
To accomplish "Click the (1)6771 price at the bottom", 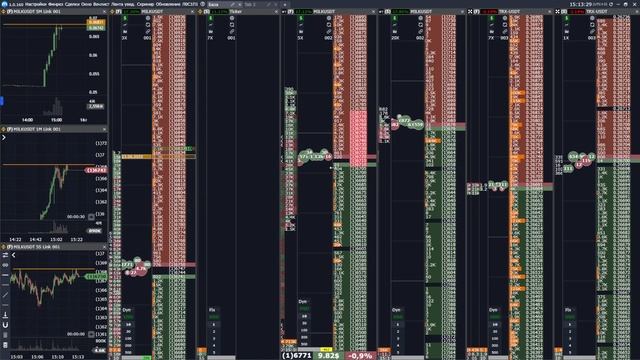I will coord(297,356).
